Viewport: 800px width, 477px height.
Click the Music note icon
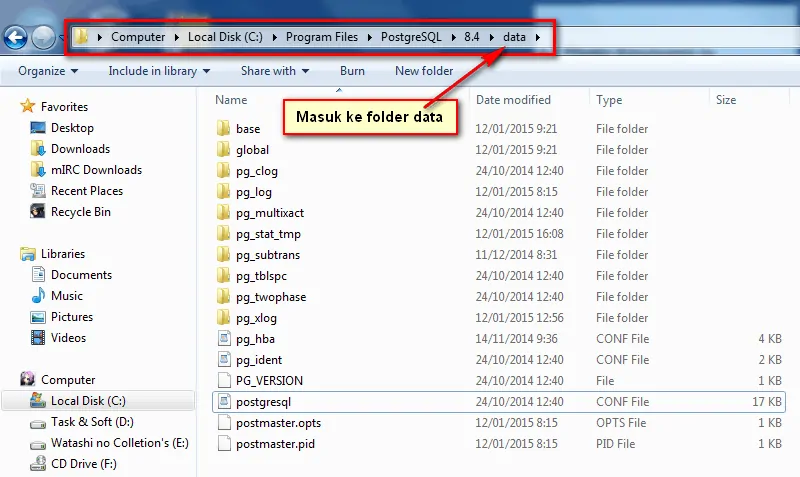(38, 295)
